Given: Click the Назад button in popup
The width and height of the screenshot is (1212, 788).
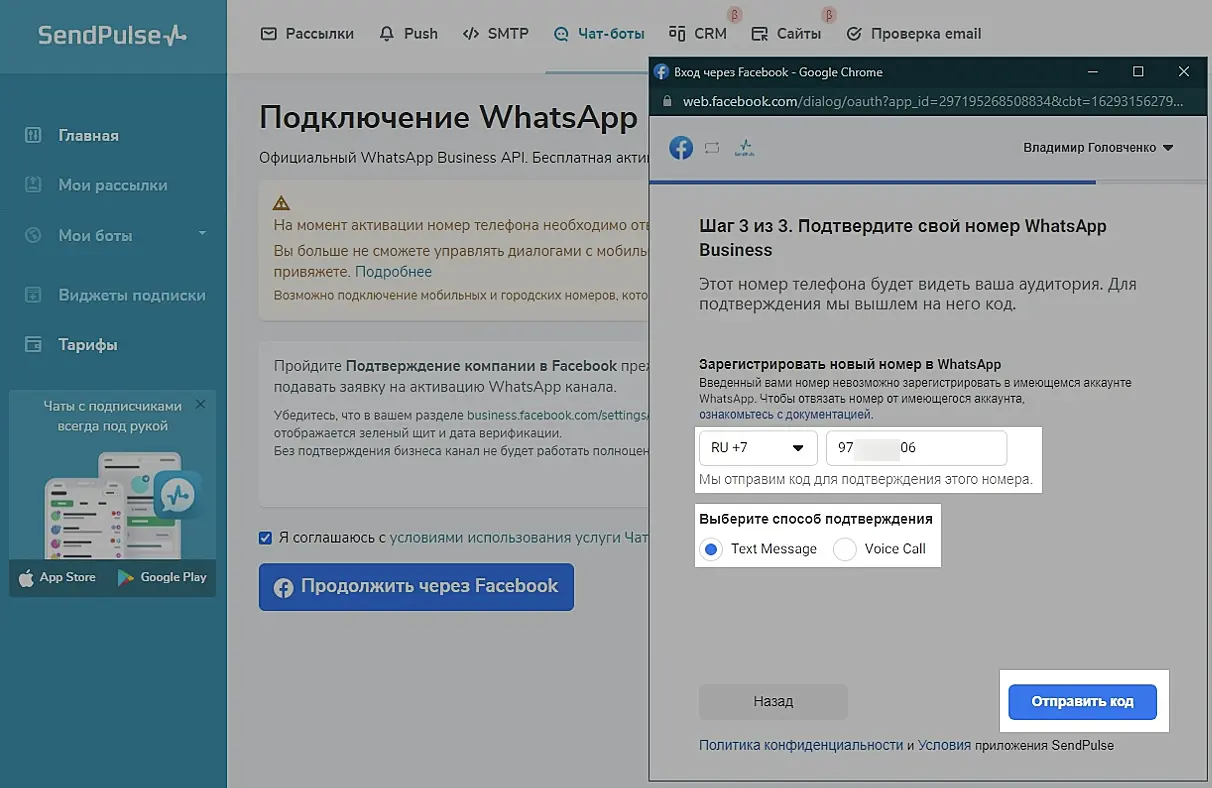Looking at the screenshot, I should point(773,701).
